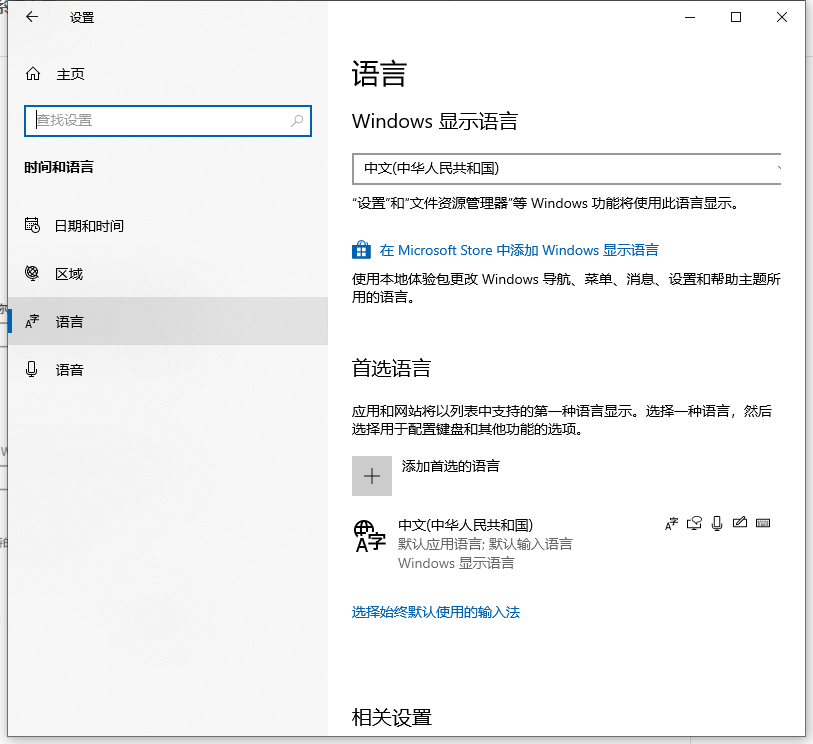This screenshot has height=744, width=813.
Task: Maximize the 设置 window
Action: click(x=736, y=17)
